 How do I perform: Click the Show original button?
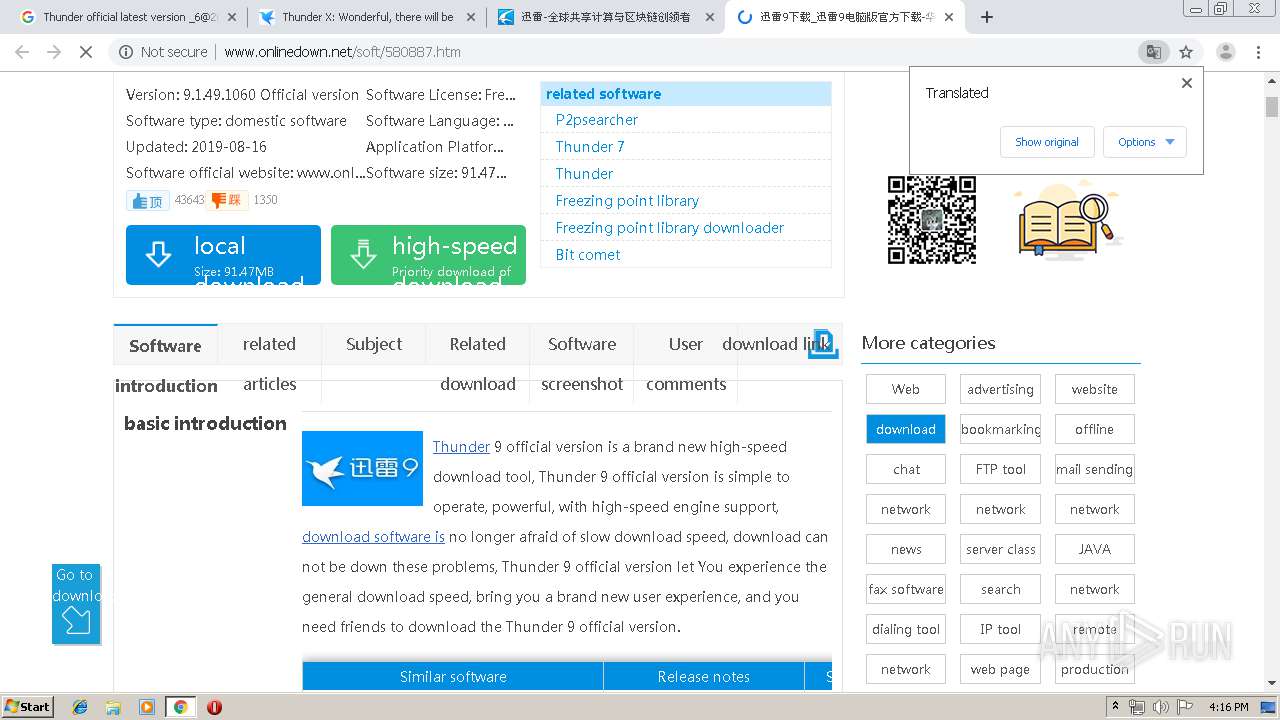(1047, 142)
